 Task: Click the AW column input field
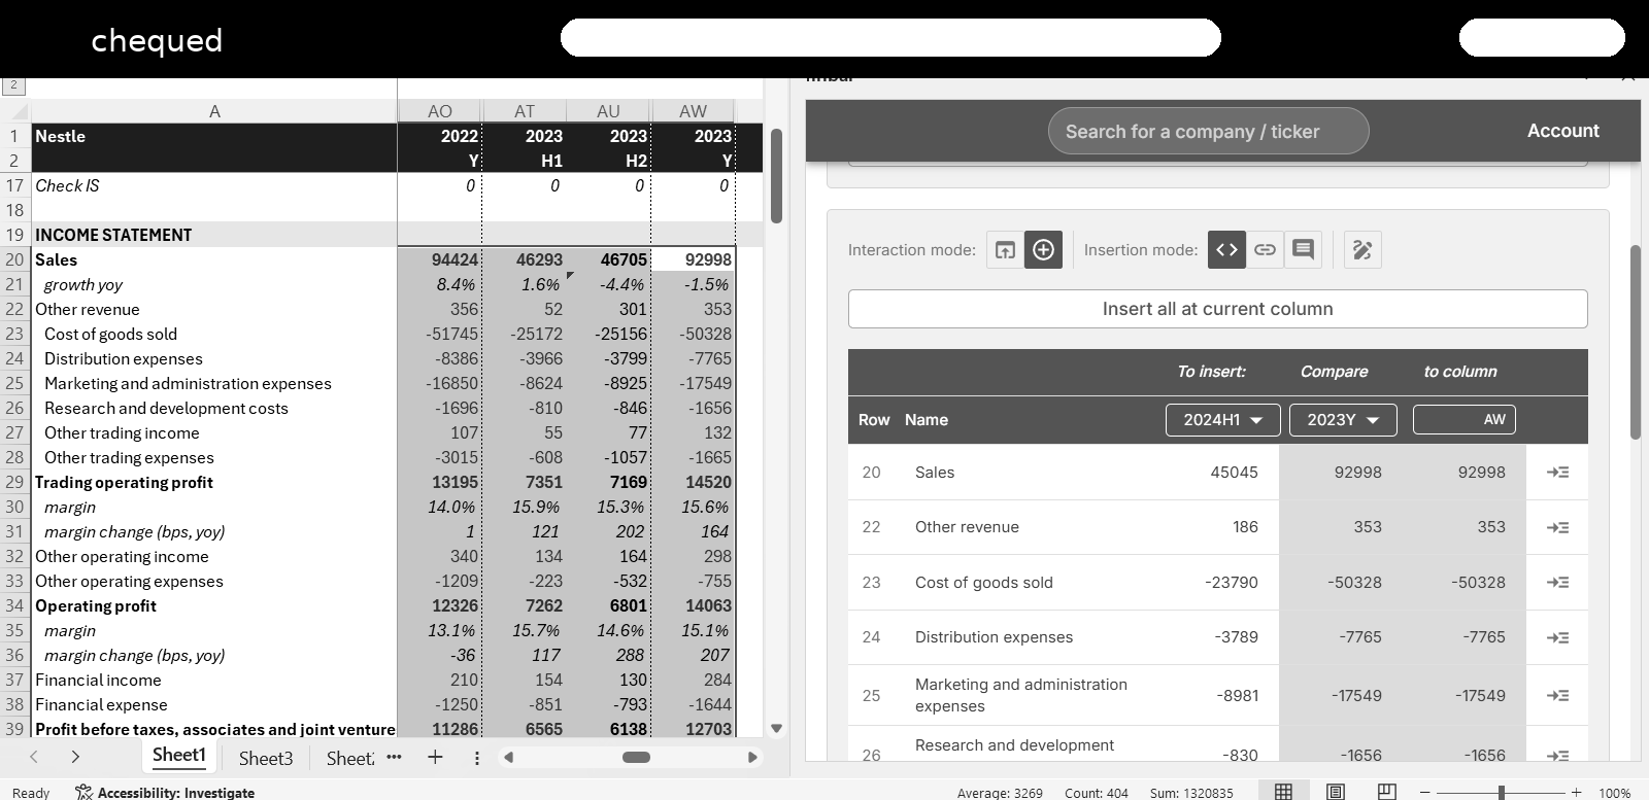[1464, 420]
